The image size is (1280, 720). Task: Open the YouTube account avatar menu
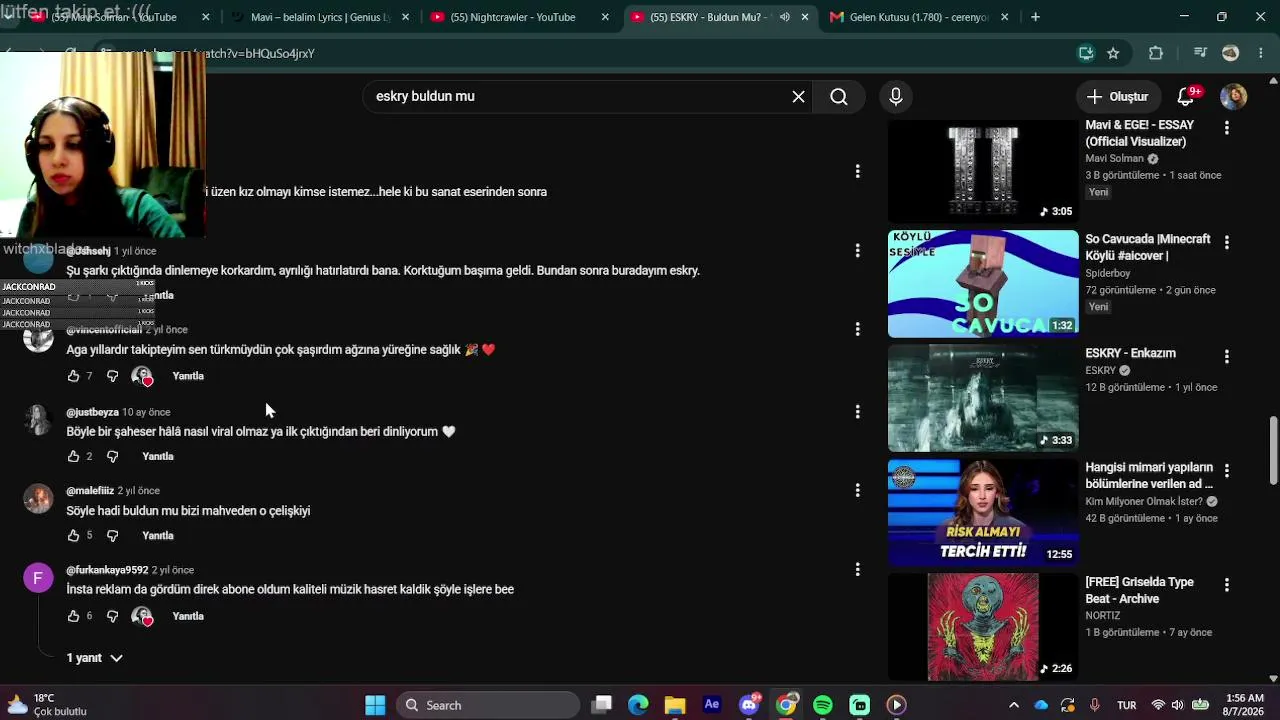(1233, 96)
